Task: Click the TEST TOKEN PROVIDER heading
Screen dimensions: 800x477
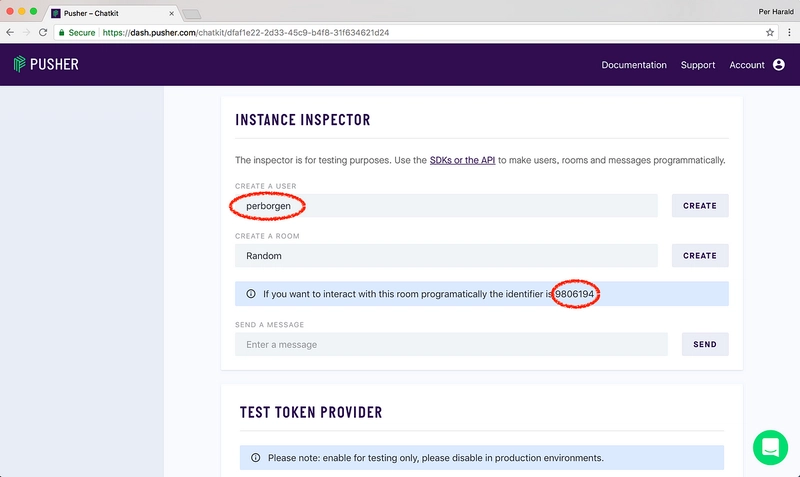Action: tap(311, 412)
